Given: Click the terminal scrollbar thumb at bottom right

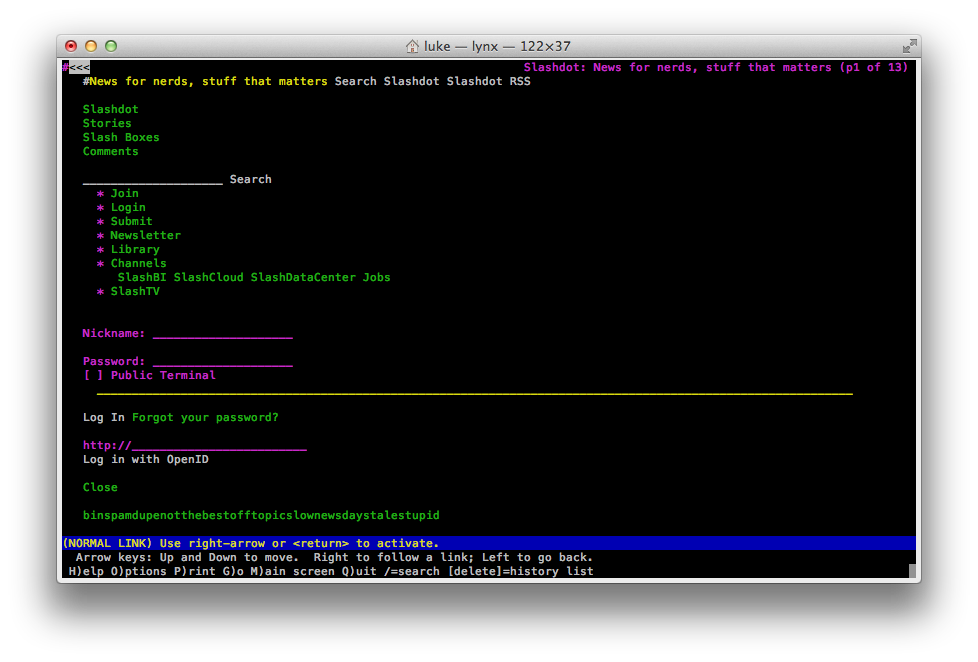Looking at the screenshot, I should point(912,571).
